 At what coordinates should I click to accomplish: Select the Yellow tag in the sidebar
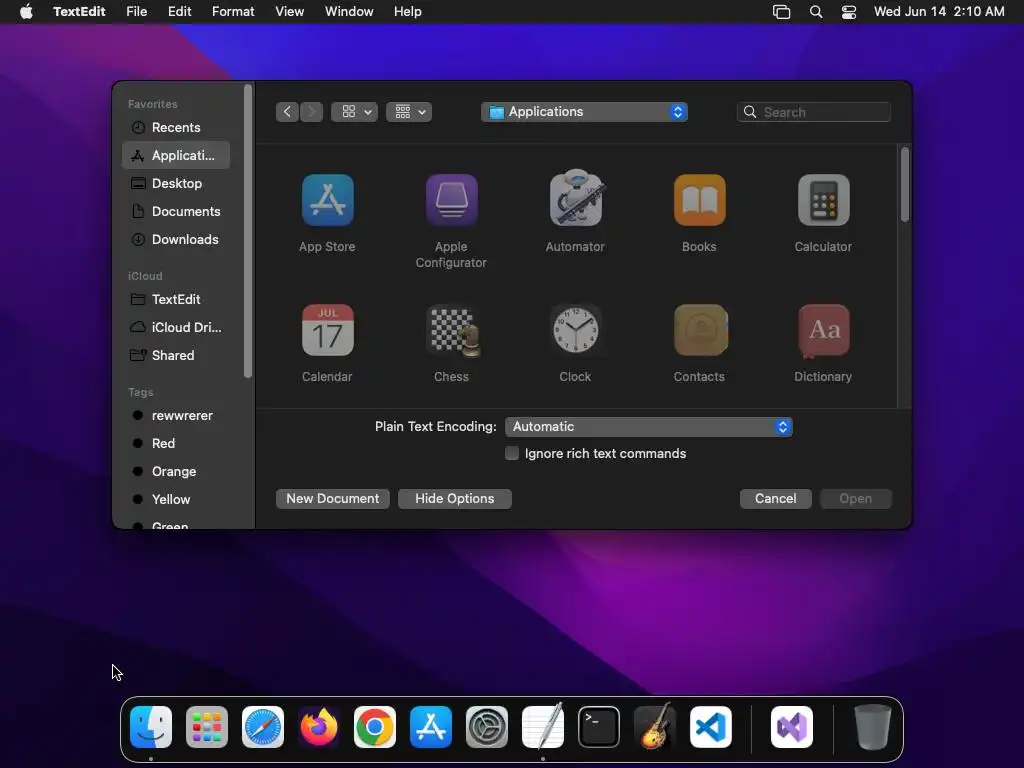coord(176,500)
